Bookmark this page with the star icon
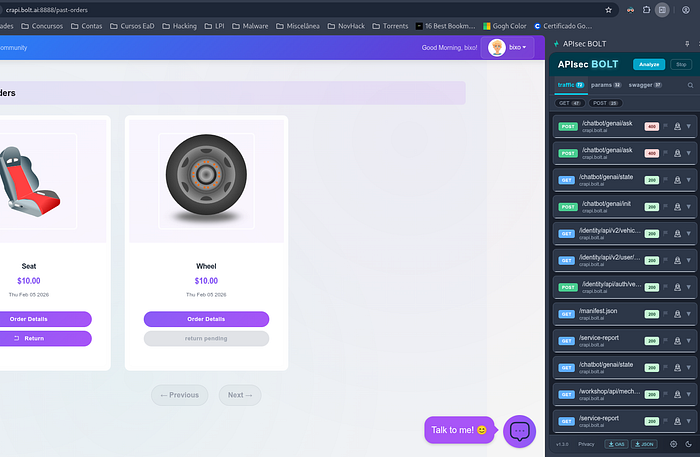Image resolution: width=700 pixels, height=457 pixels. pyautogui.click(x=608, y=10)
